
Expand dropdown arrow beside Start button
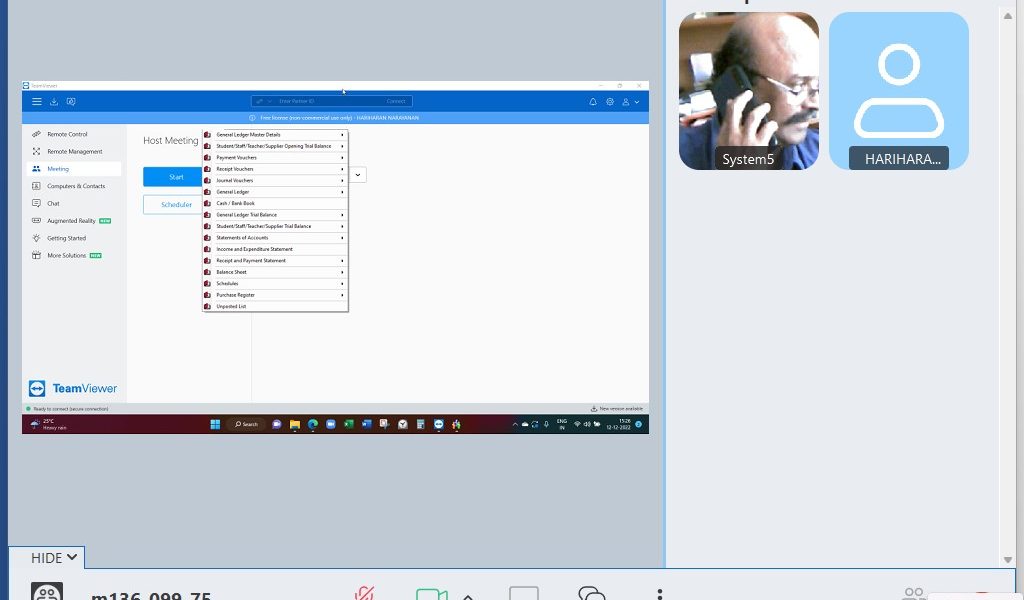(358, 174)
